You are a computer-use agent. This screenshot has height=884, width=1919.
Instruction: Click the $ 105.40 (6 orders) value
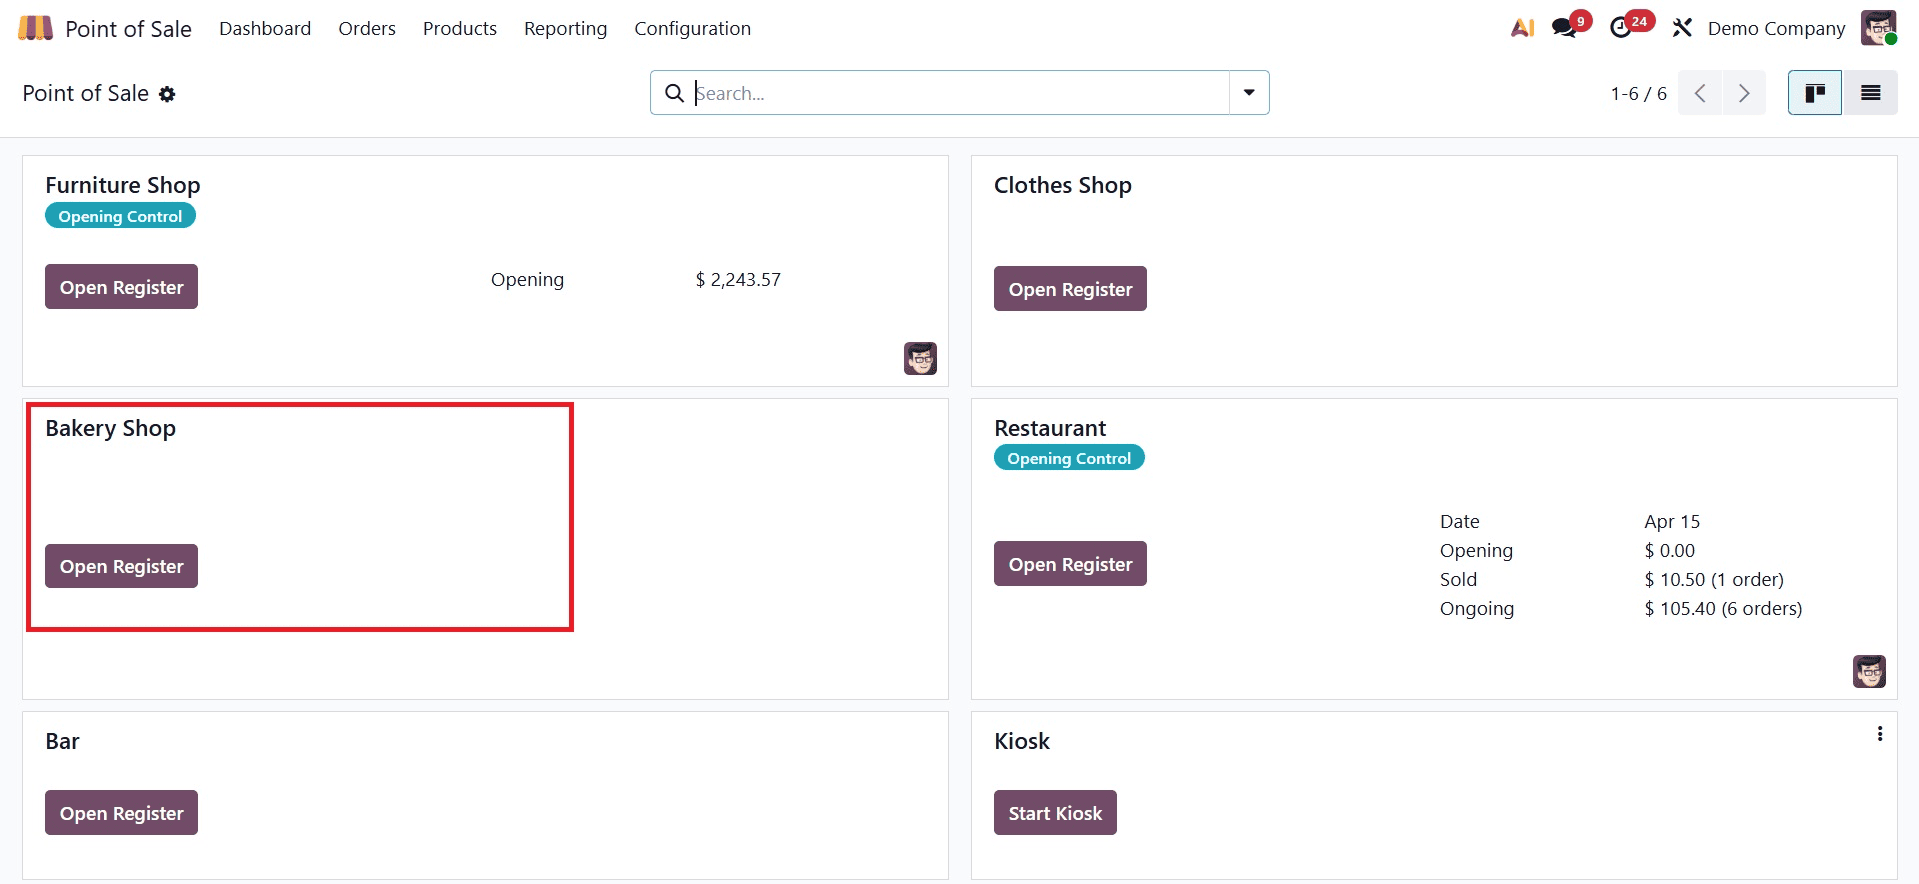tap(1723, 608)
